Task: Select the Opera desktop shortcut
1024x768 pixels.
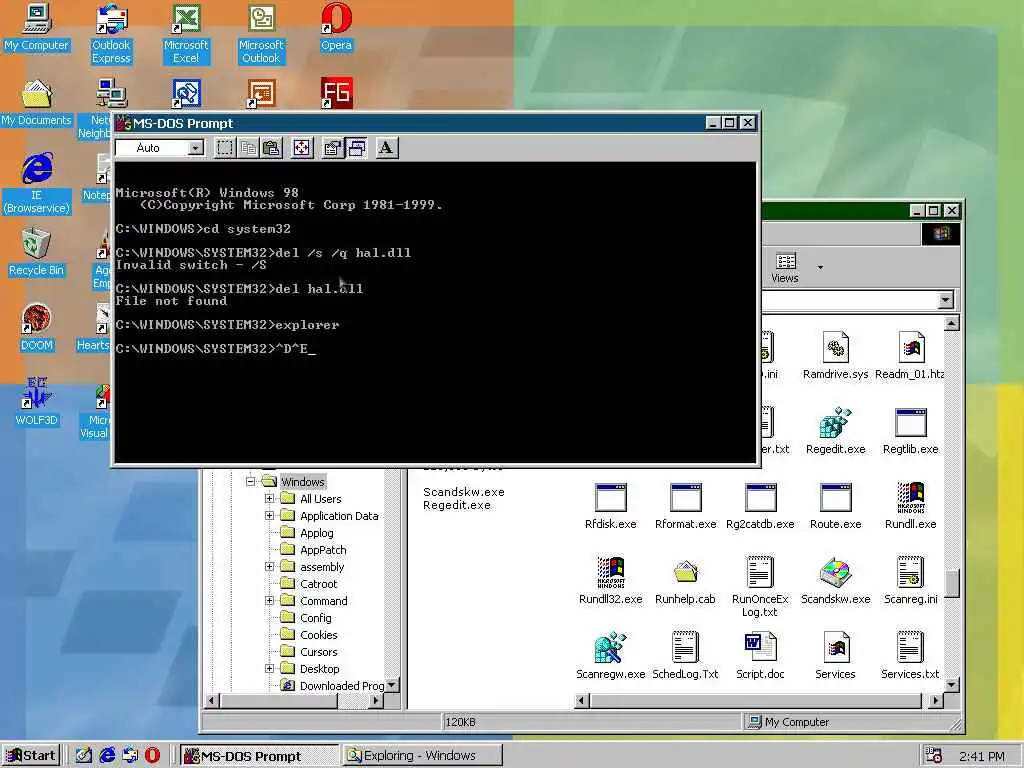Action: pyautogui.click(x=336, y=28)
